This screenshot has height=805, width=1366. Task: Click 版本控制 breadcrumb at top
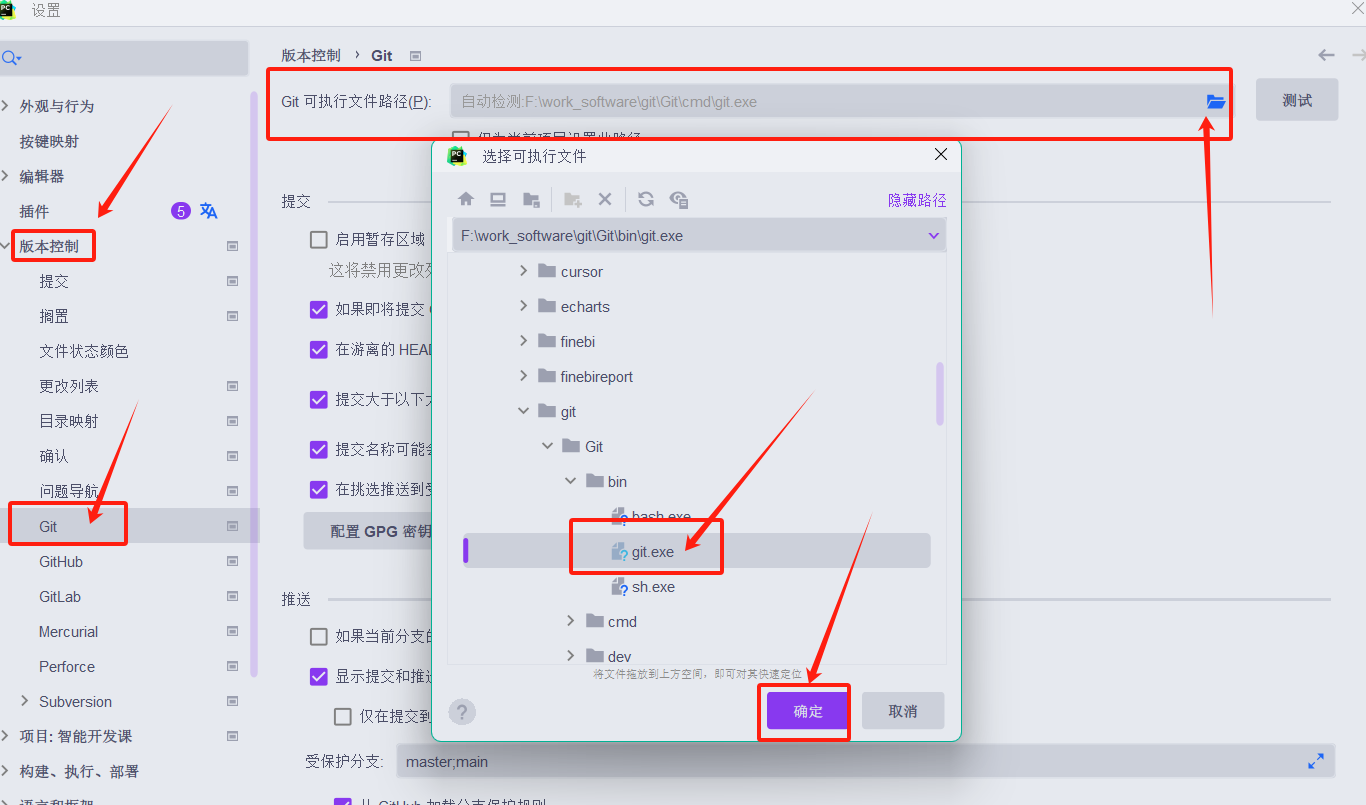coord(311,56)
